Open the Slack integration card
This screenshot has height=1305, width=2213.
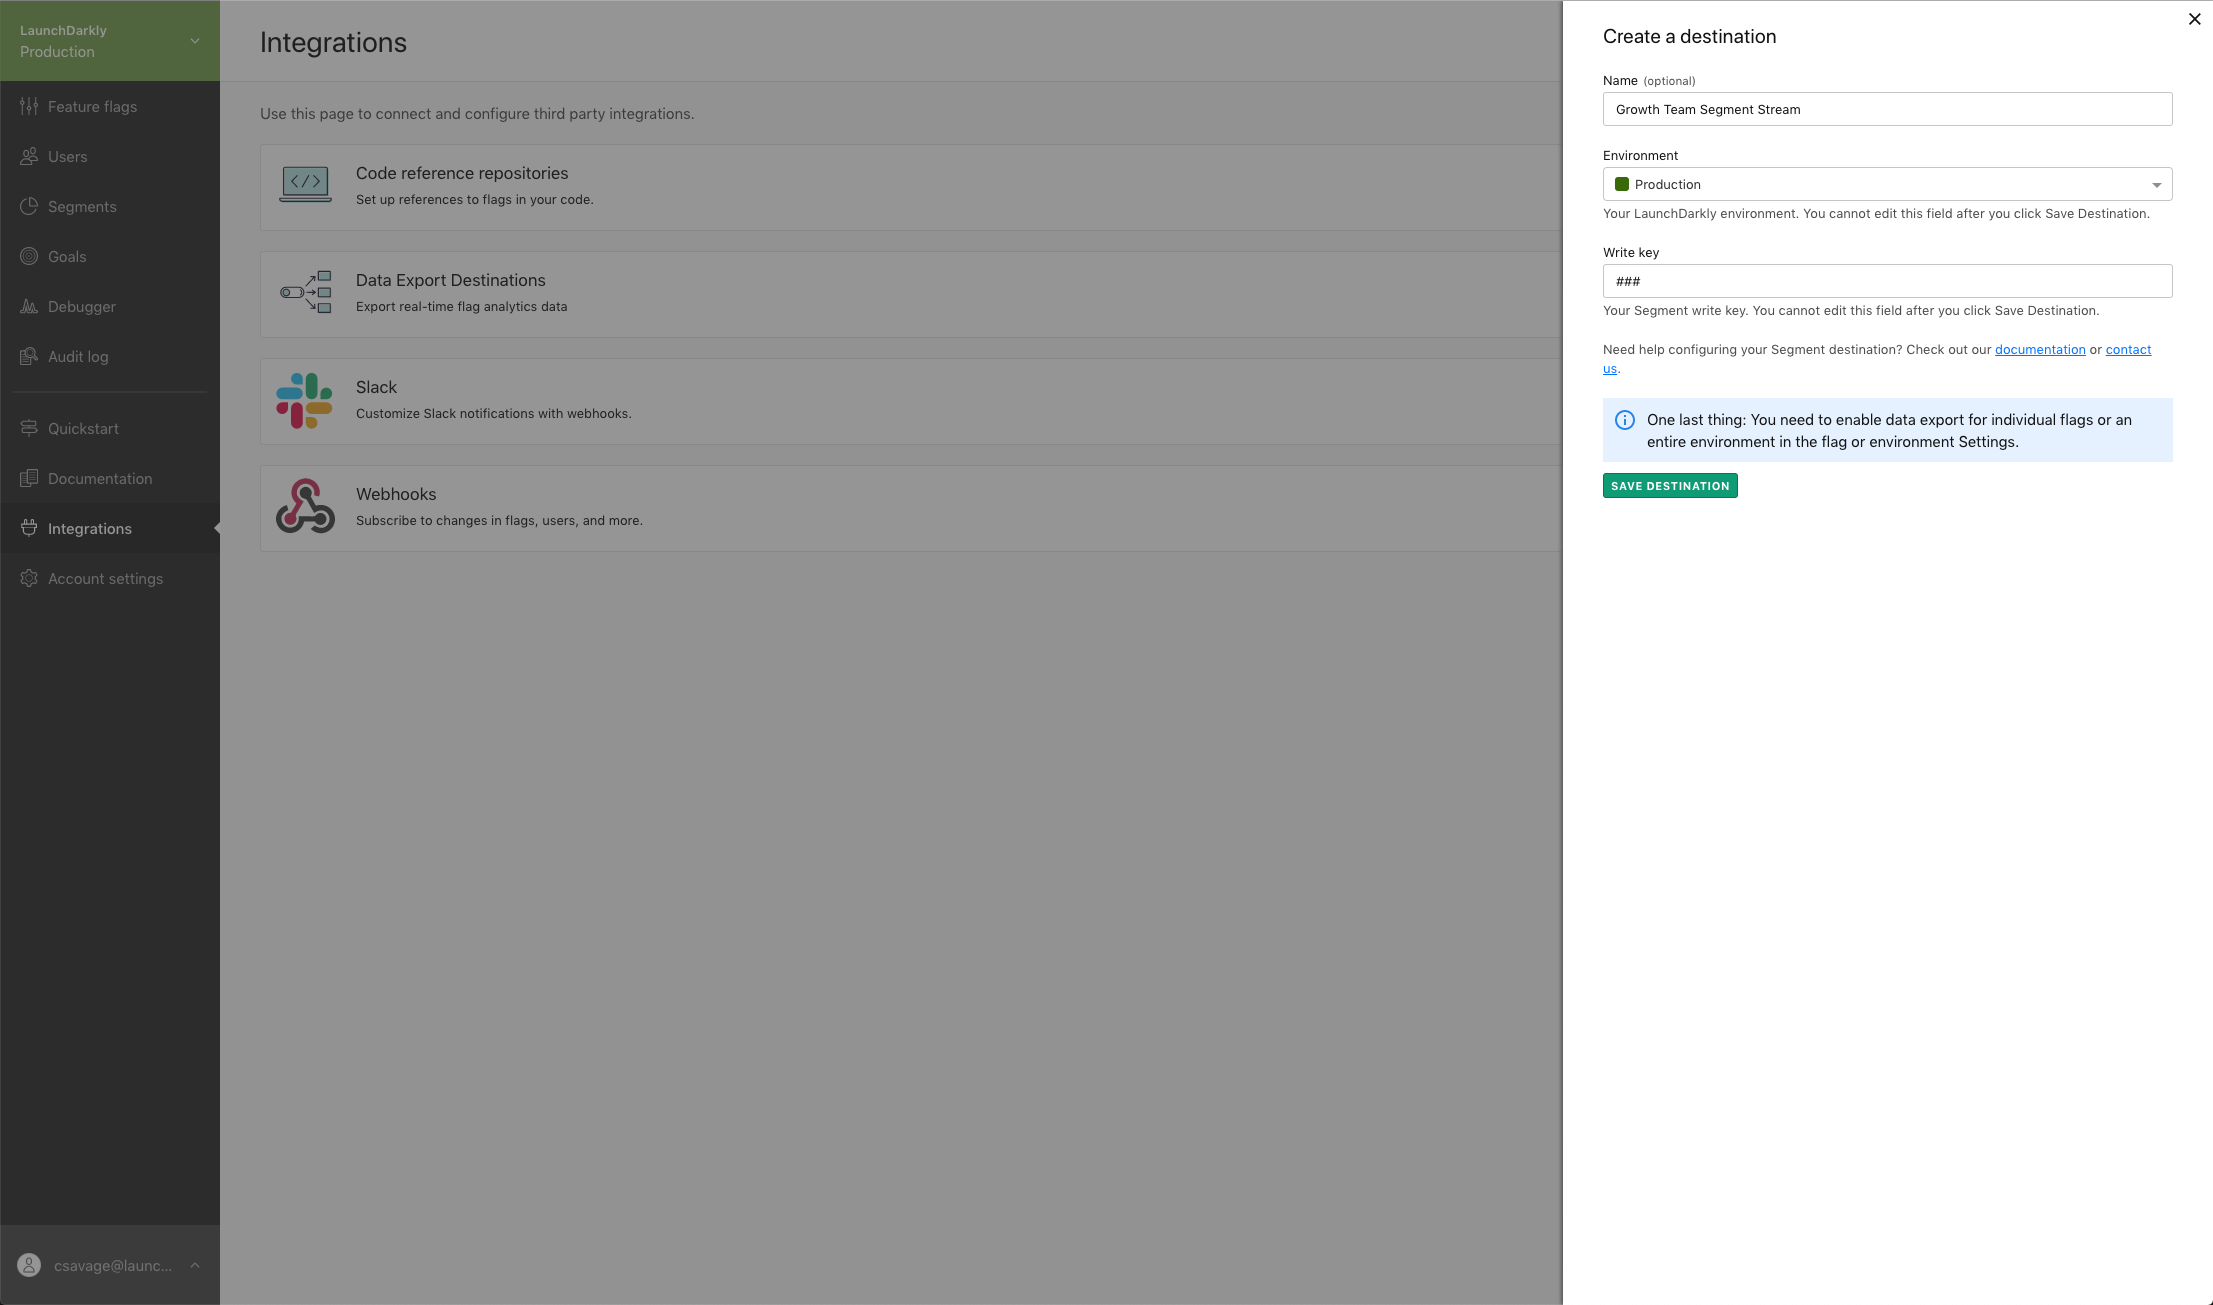[910, 401]
